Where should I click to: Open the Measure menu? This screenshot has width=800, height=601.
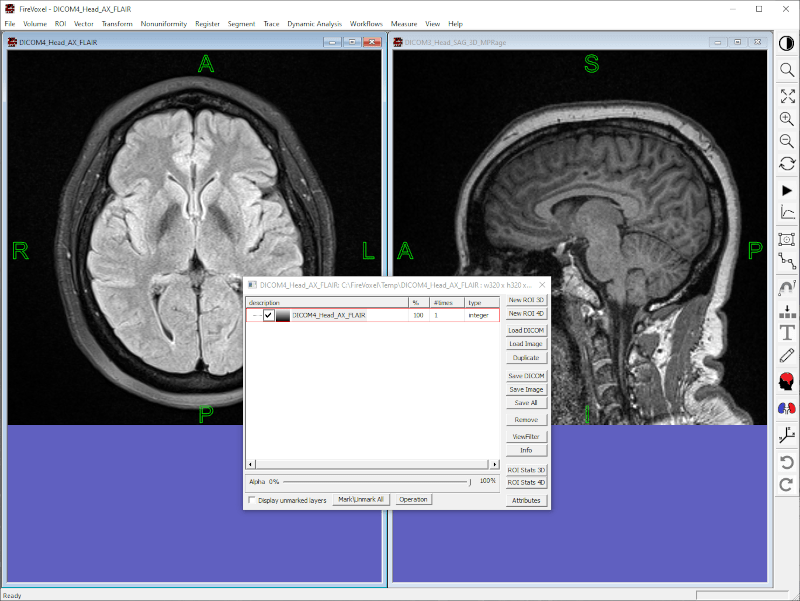coord(404,23)
